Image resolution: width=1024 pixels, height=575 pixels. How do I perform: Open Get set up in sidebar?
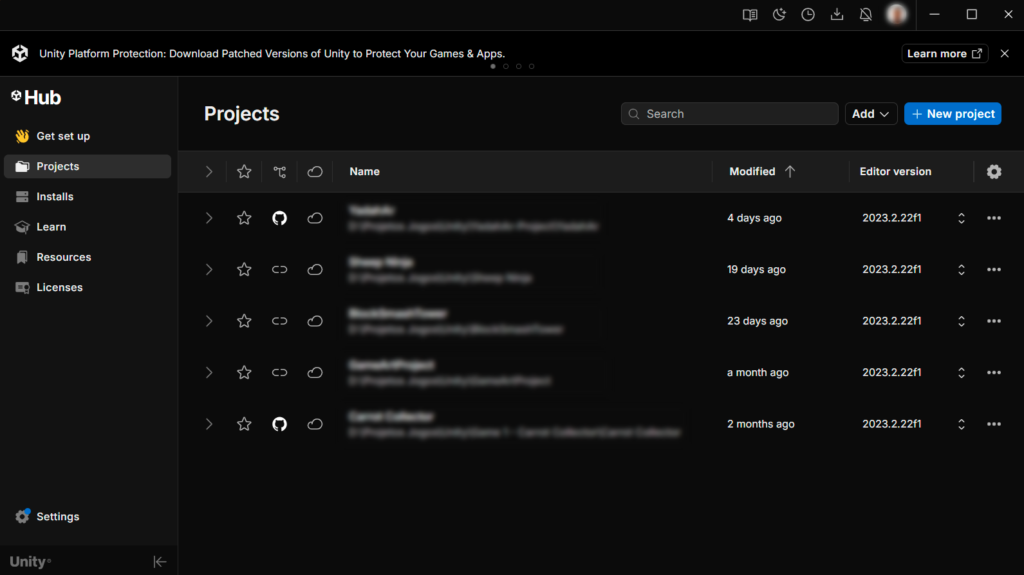[x=88, y=136]
